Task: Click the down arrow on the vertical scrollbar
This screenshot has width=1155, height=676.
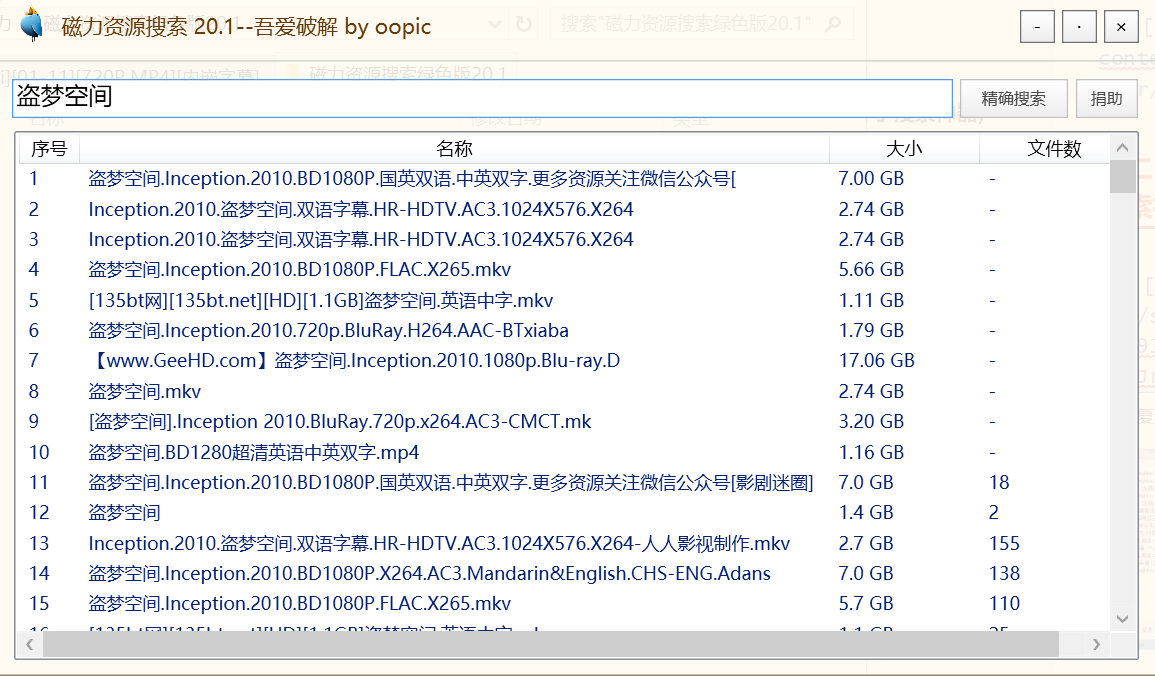Action: click(1121, 619)
